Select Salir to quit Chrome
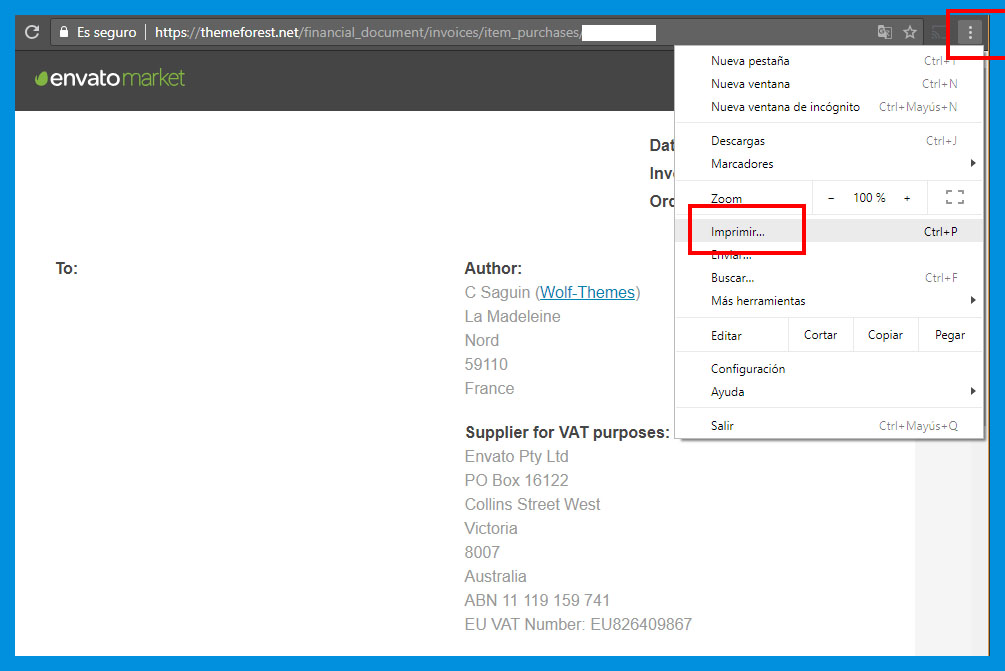This screenshot has width=1005, height=671. (829, 426)
